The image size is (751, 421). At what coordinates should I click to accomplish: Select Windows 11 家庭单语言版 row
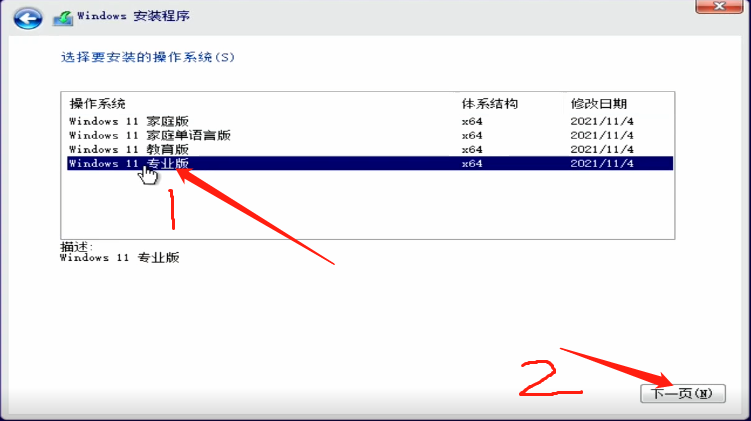point(370,135)
